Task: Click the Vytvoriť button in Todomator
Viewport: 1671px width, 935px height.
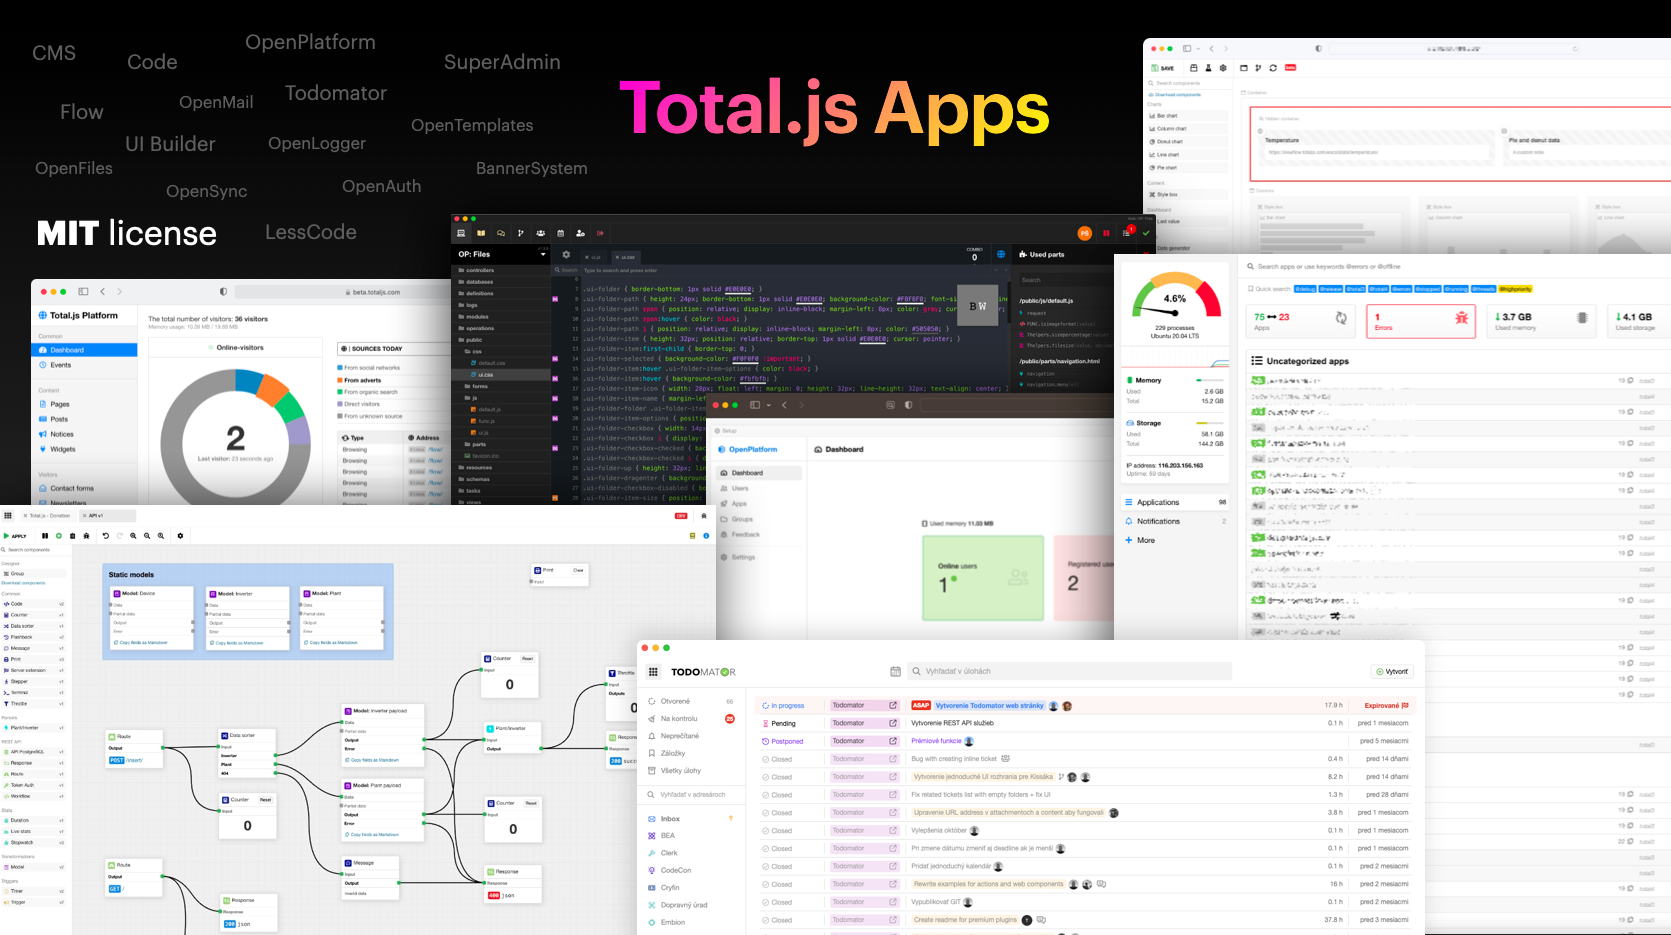Action: (x=1392, y=672)
